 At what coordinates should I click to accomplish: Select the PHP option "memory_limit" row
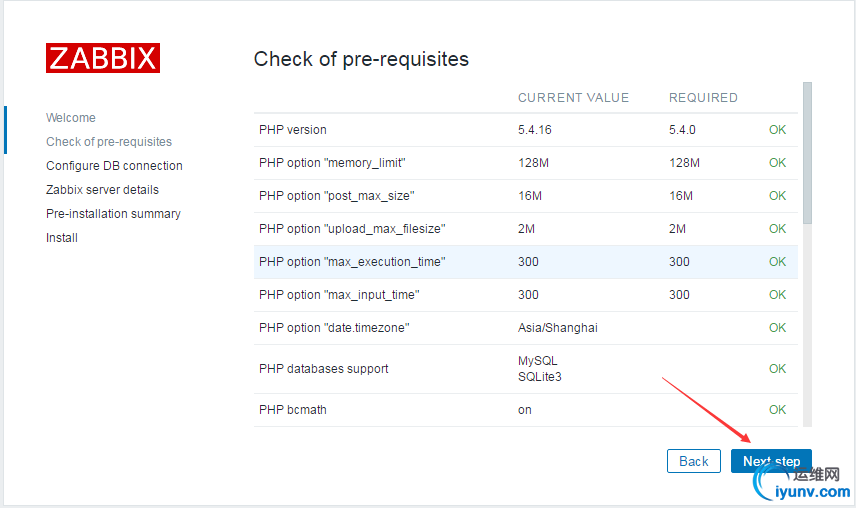pyautogui.click(x=525, y=163)
